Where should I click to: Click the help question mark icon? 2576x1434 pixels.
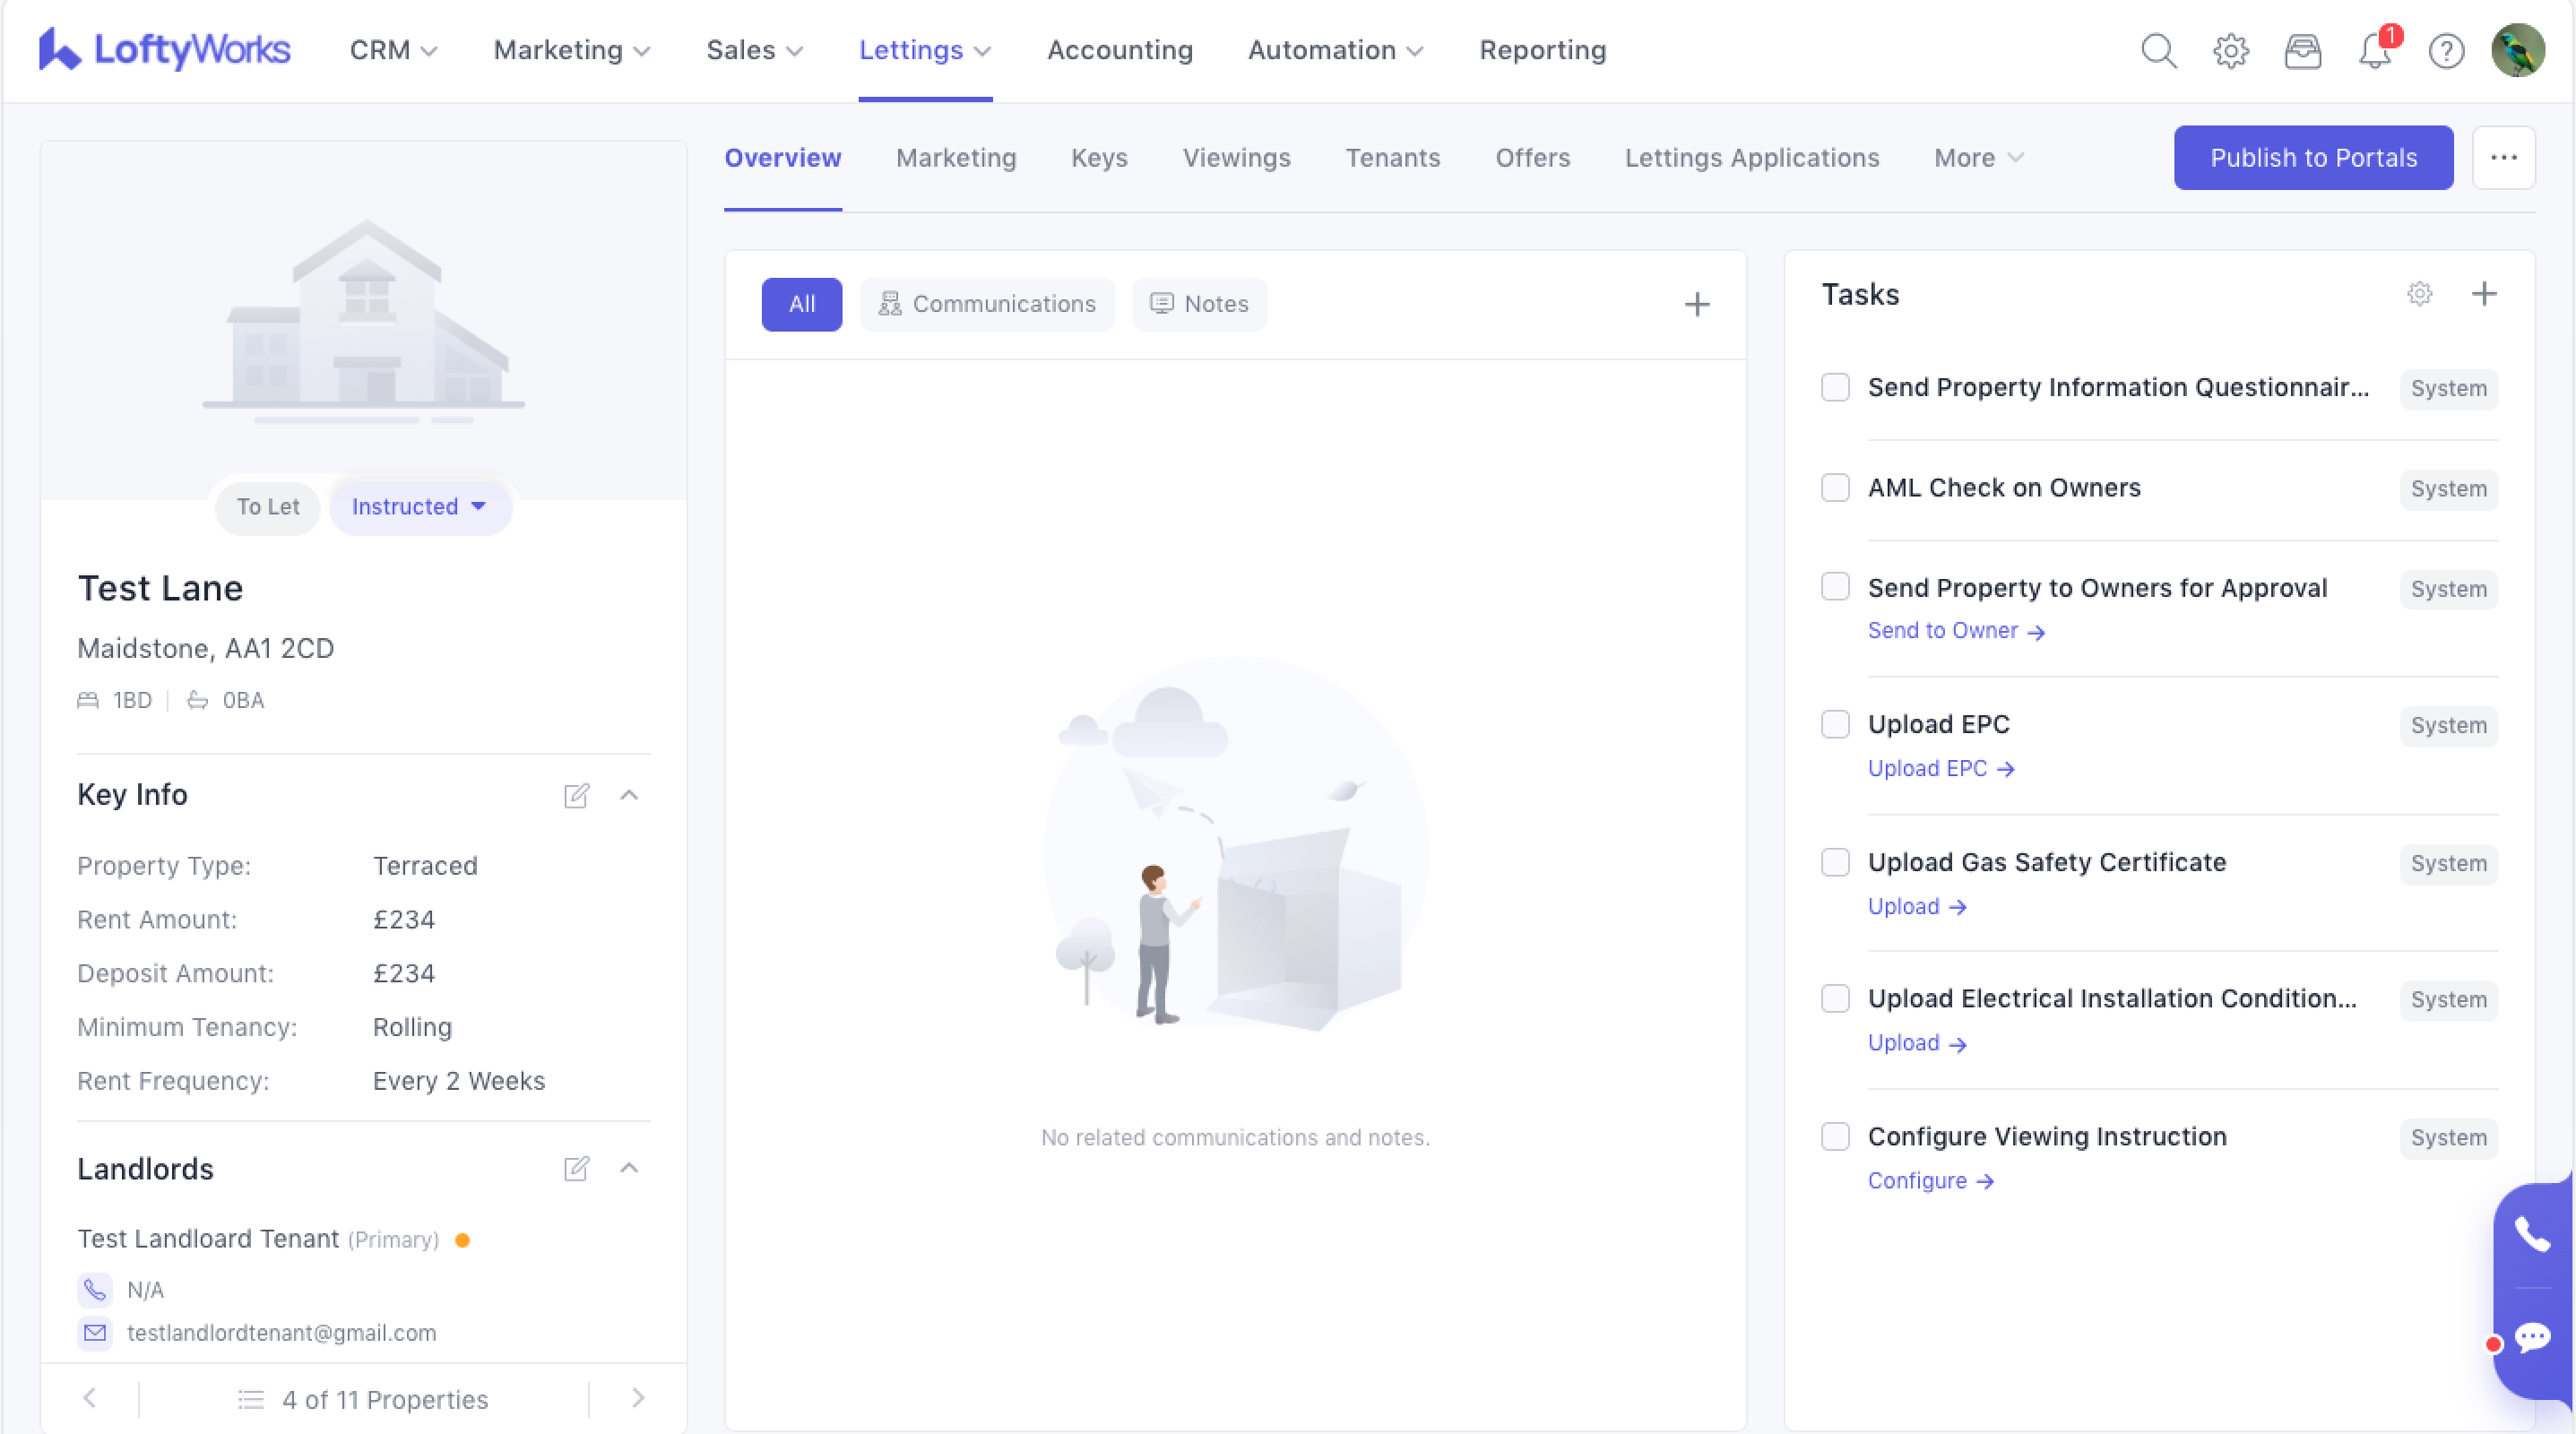point(2446,50)
